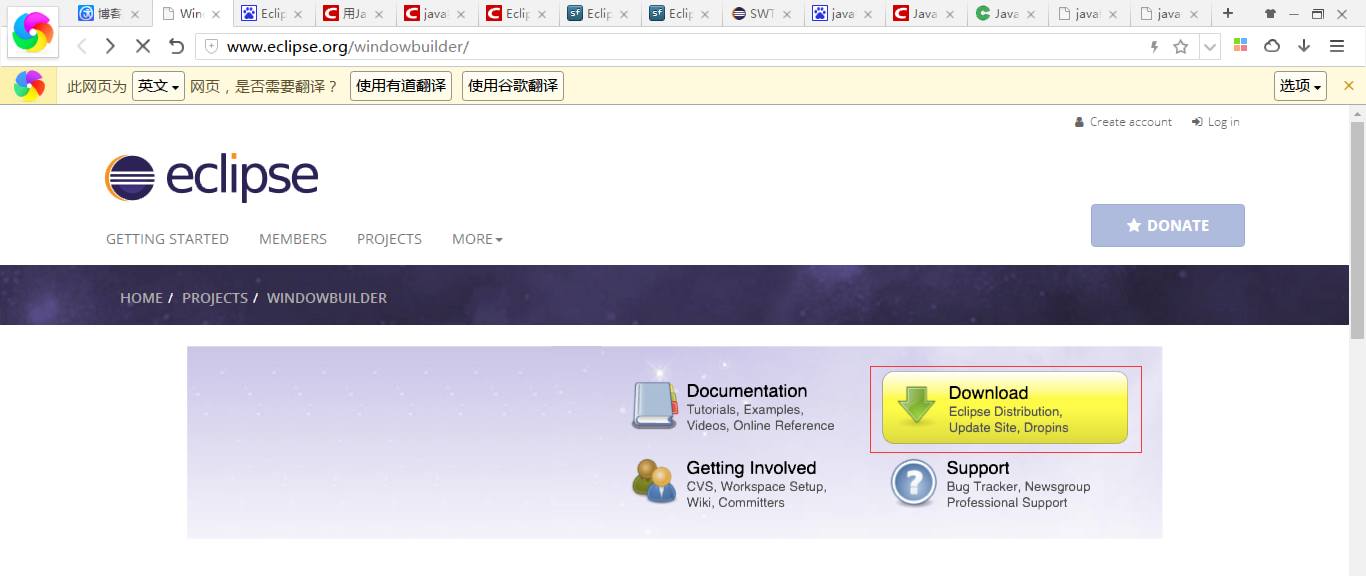Click the curved undo arrow in toolbar
Screen dimensions: 1366x576
coord(176,46)
